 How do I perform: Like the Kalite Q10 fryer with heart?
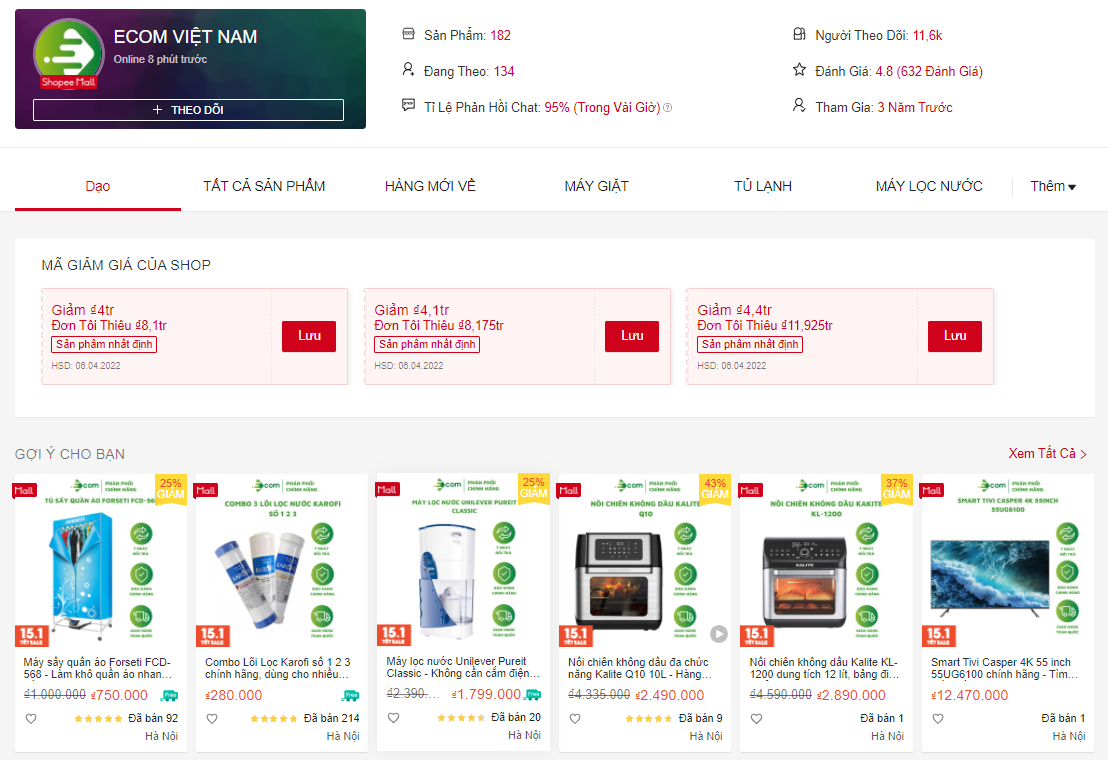(x=575, y=719)
